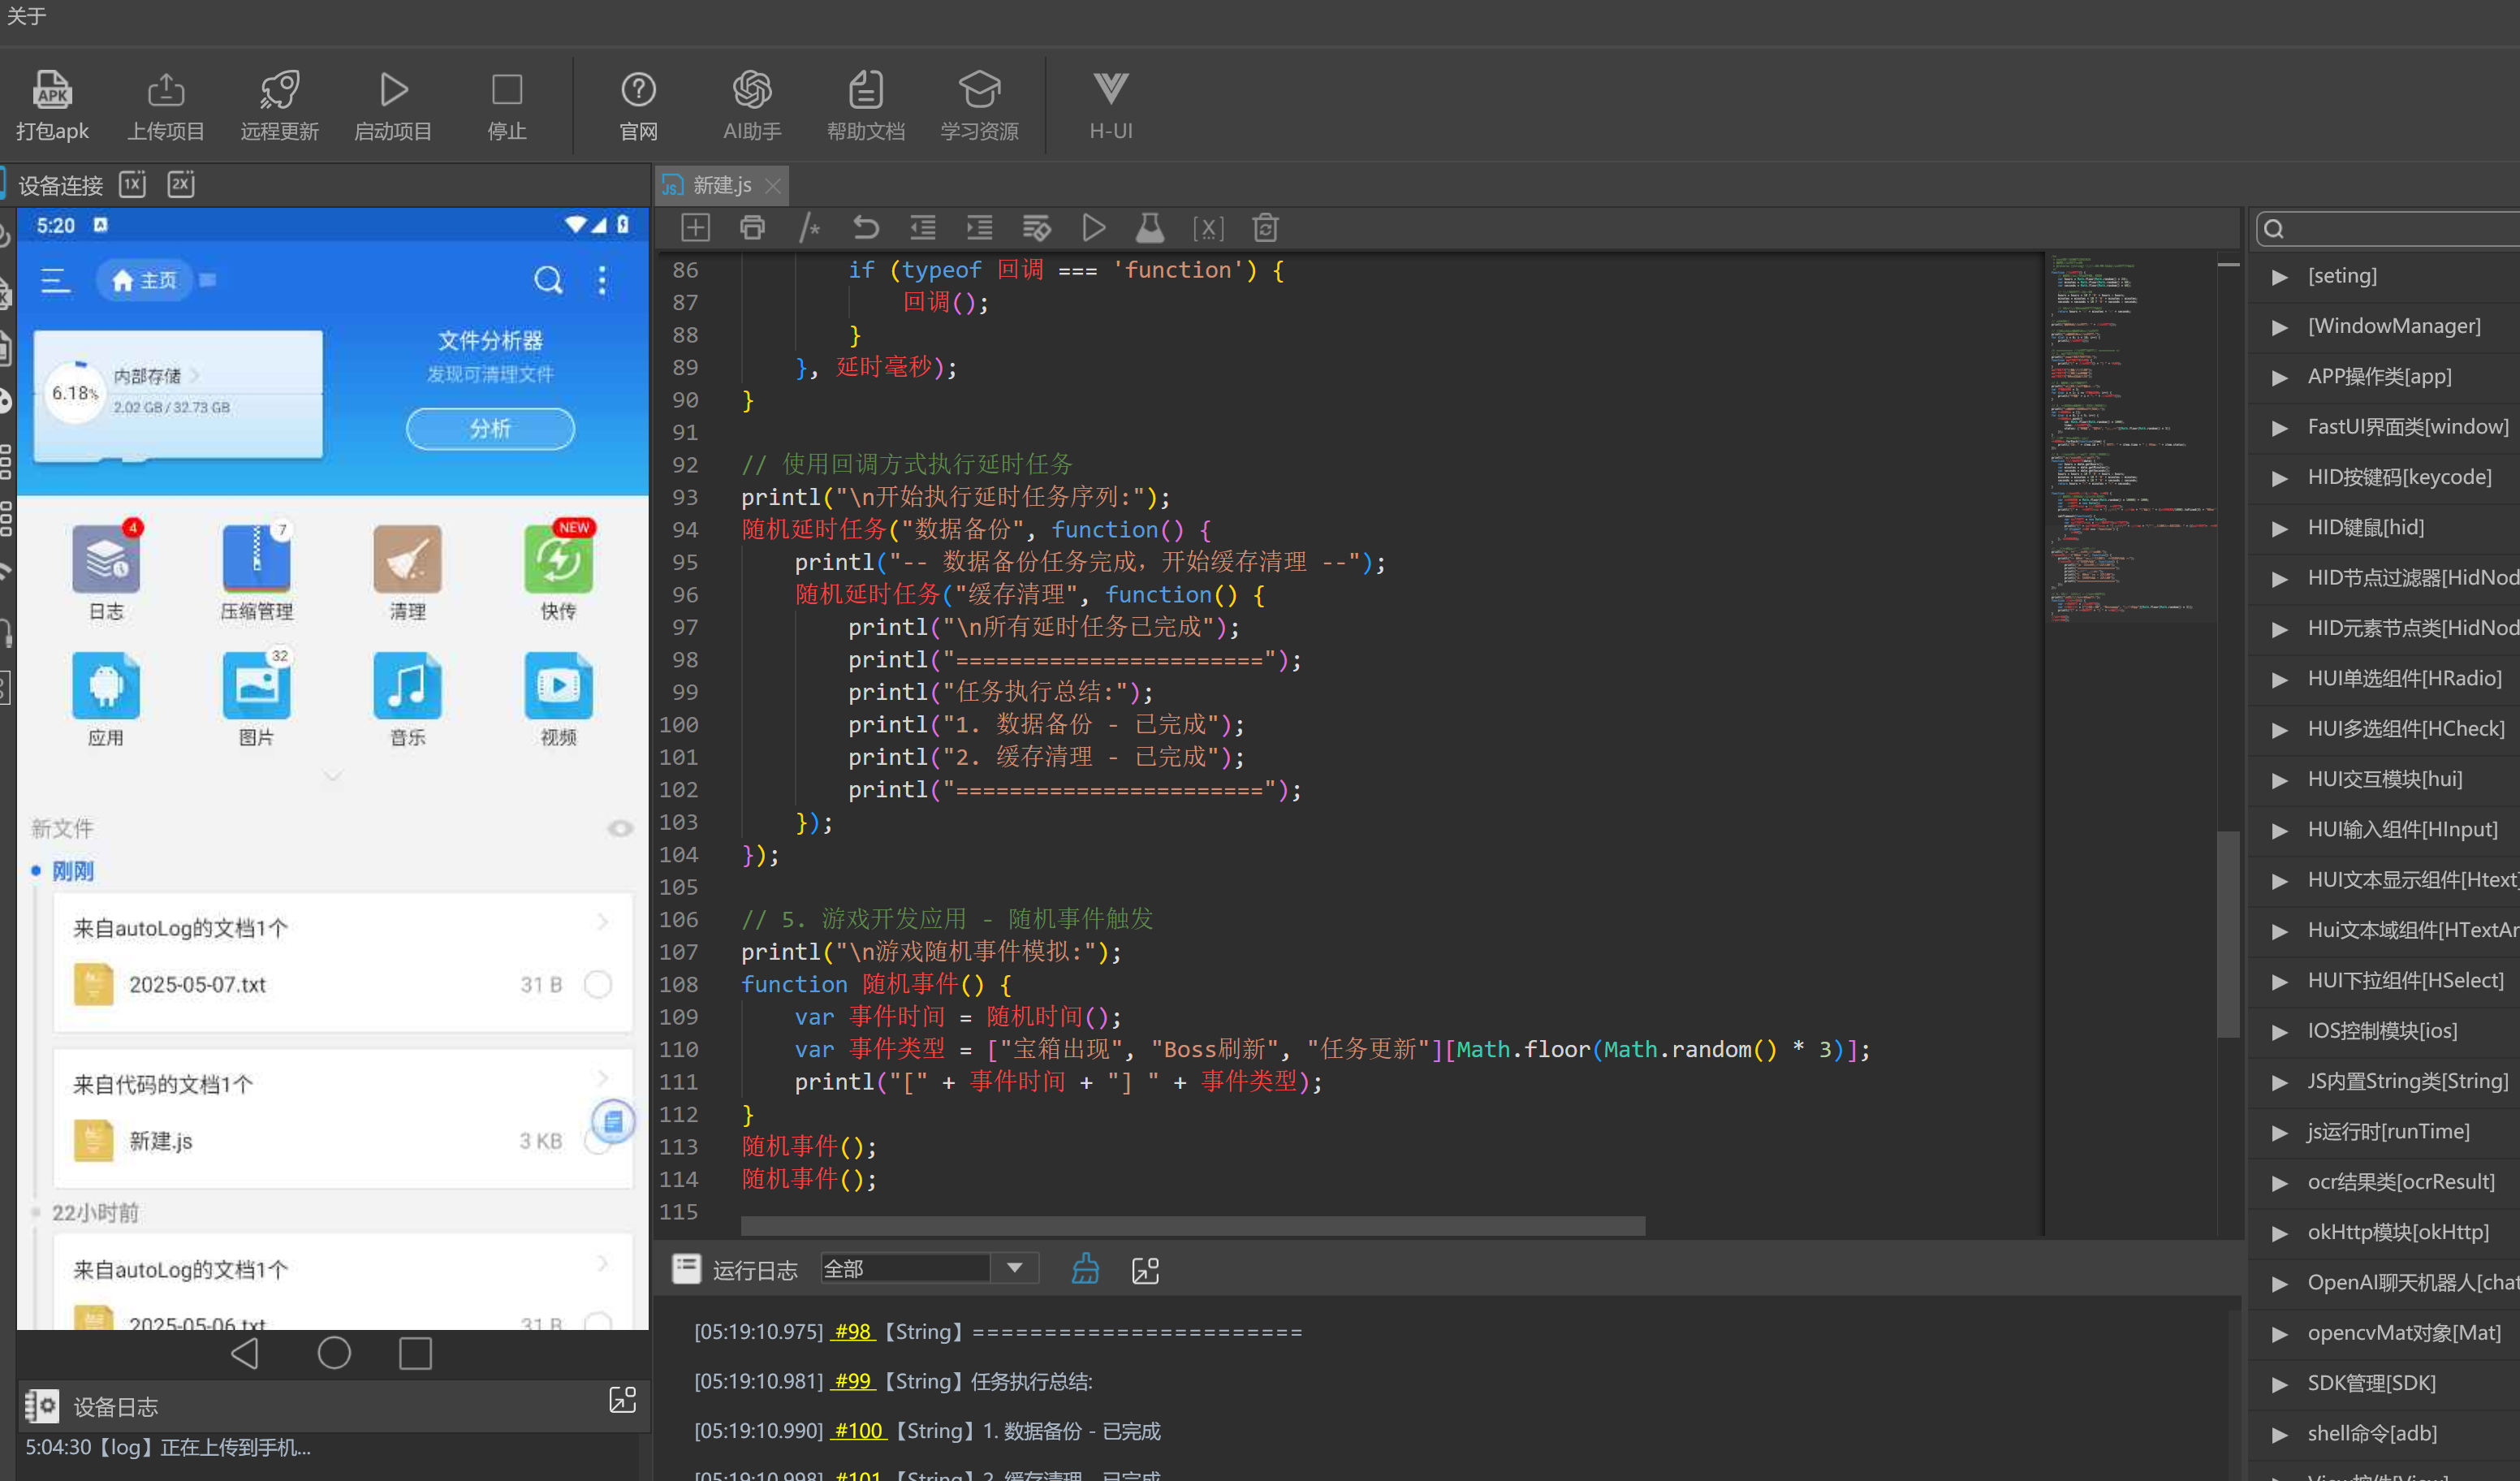Tap Android back navigation button

(x=246, y=1353)
